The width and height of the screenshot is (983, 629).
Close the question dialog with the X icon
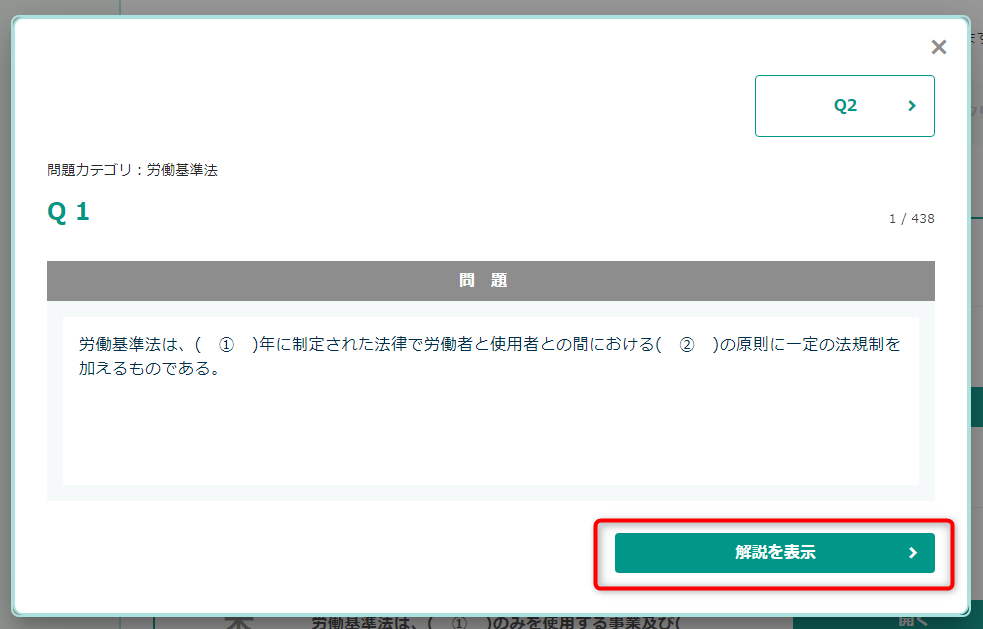point(938,47)
